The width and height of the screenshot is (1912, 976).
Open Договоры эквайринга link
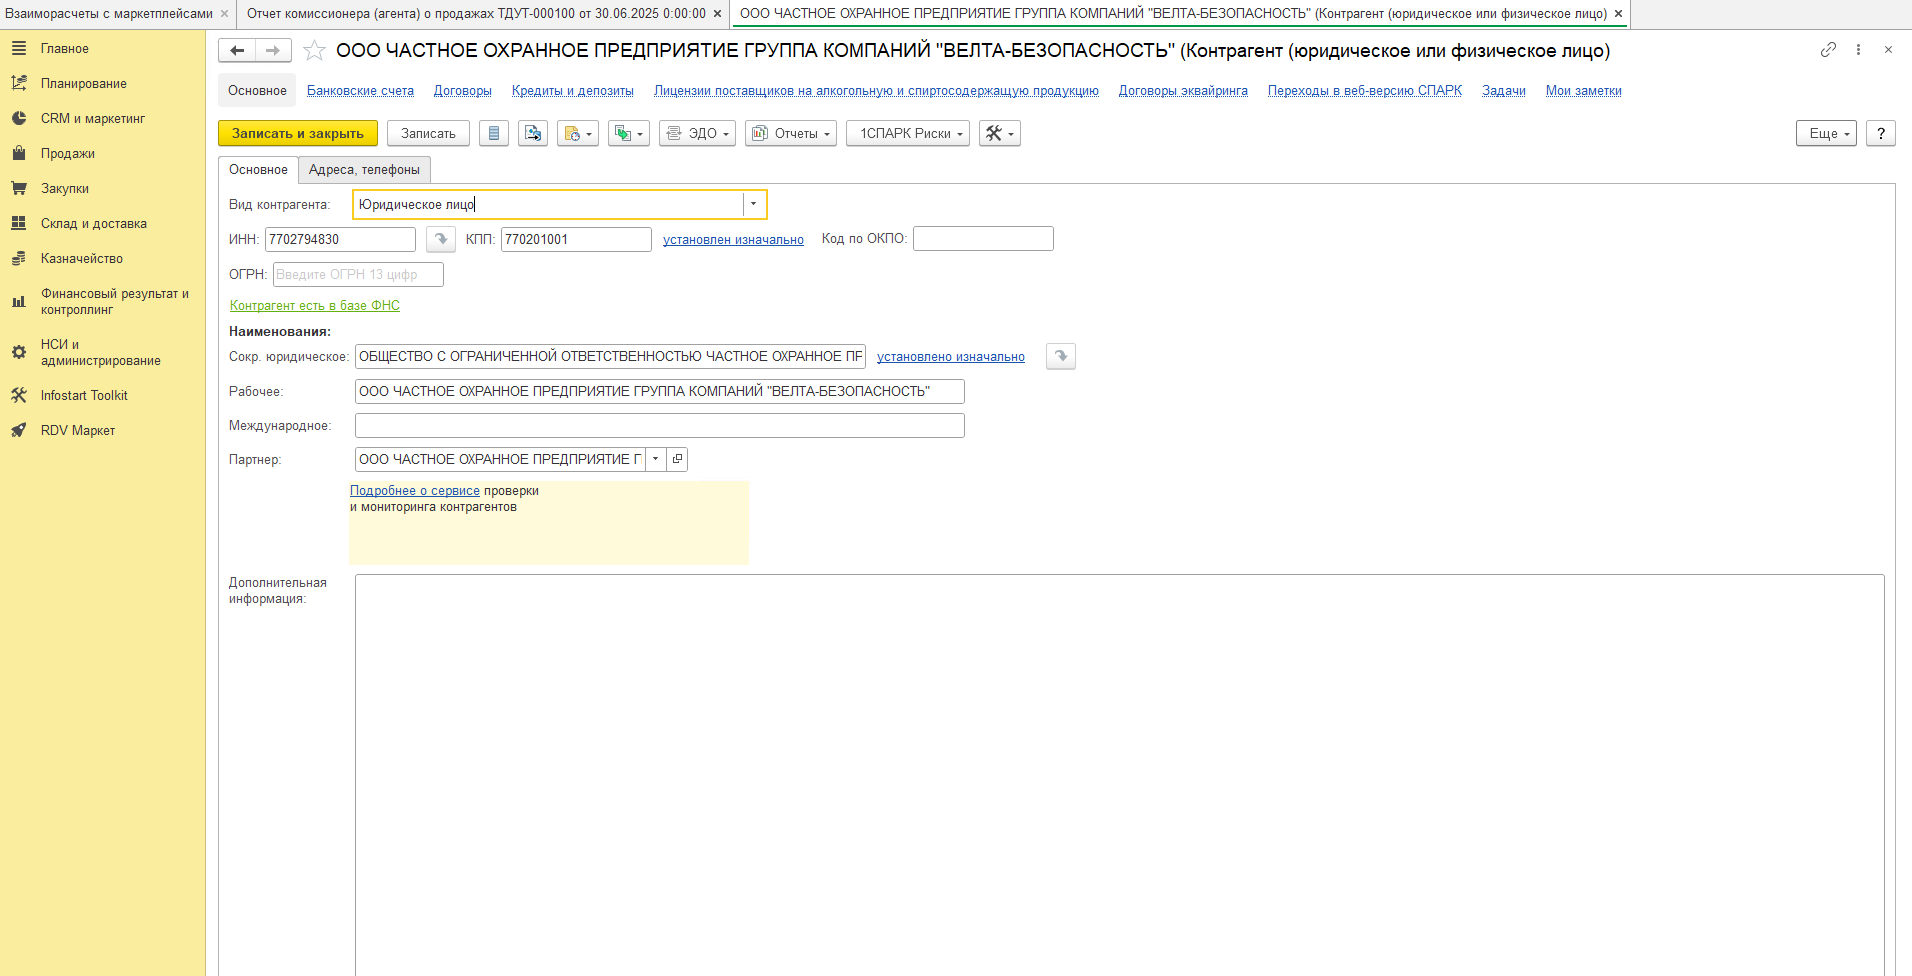(x=1183, y=90)
